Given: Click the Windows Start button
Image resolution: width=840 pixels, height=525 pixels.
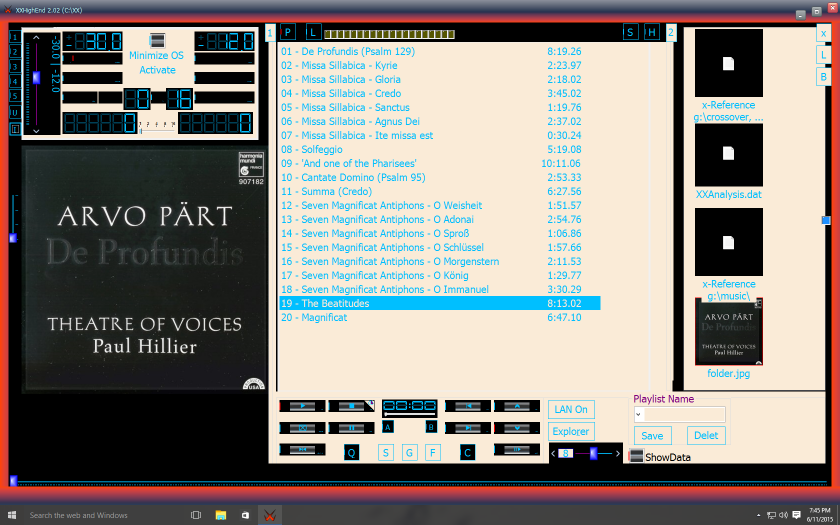Looking at the screenshot, I should pos(12,515).
